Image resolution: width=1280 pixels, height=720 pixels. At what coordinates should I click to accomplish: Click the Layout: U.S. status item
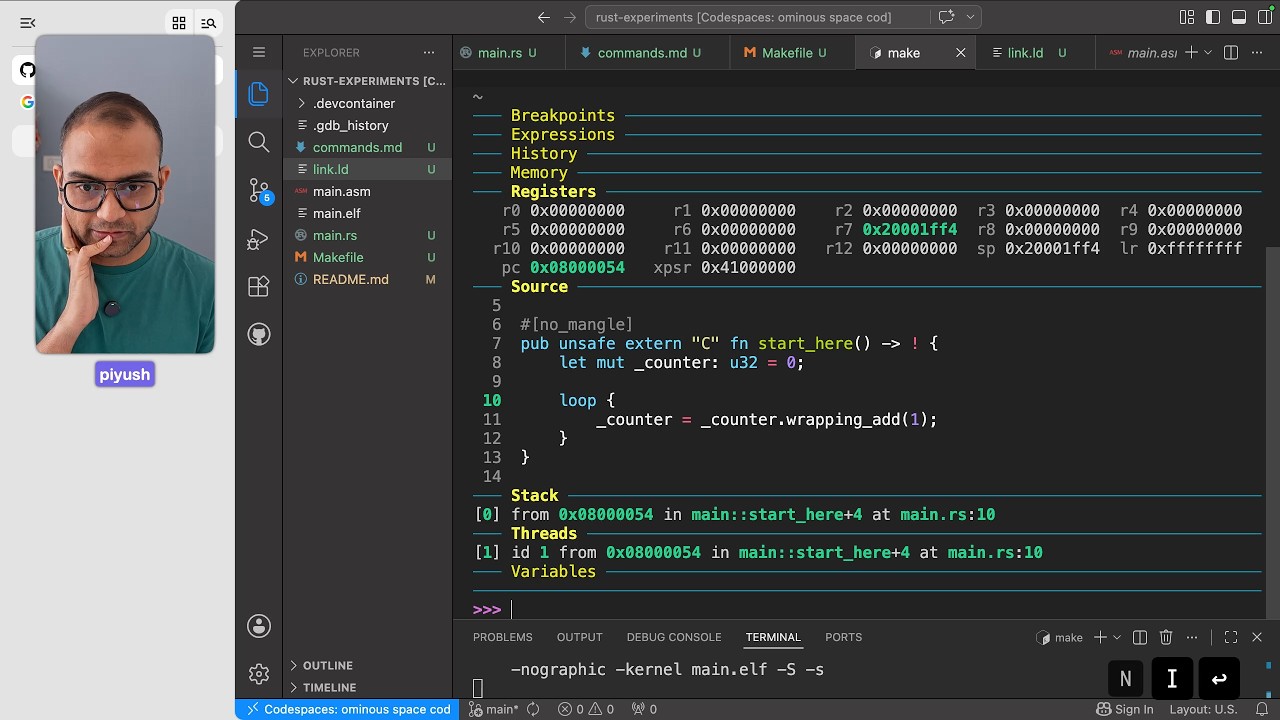(x=1203, y=709)
